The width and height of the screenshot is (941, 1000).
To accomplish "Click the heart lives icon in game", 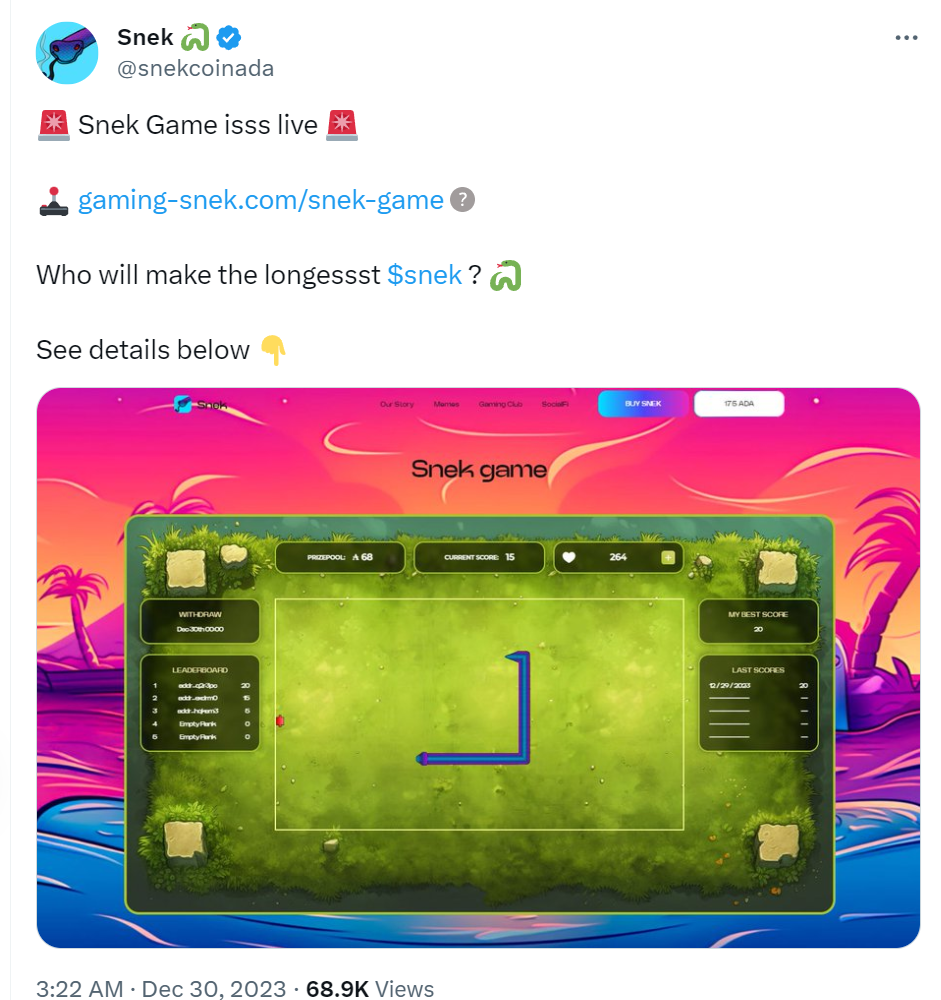I will 569,557.
